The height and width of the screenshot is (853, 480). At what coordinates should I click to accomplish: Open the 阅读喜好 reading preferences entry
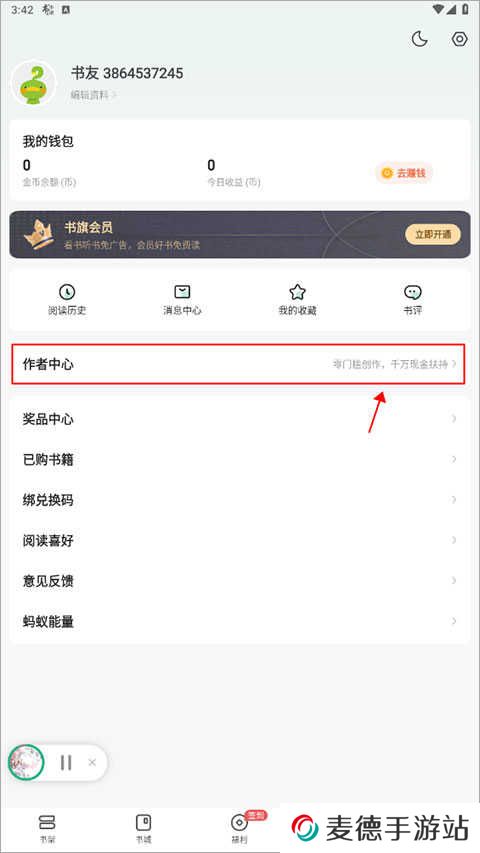(239, 540)
